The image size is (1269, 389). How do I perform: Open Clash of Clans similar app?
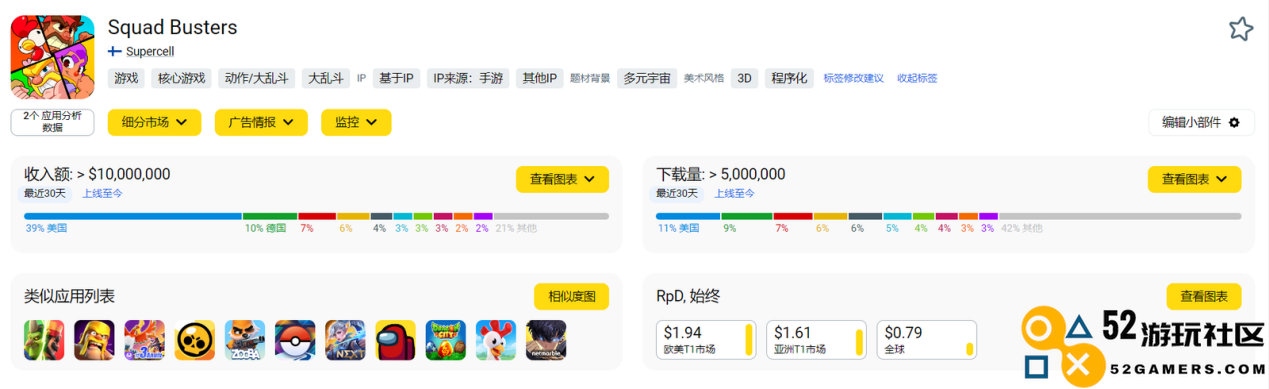pyautogui.click(x=94, y=340)
